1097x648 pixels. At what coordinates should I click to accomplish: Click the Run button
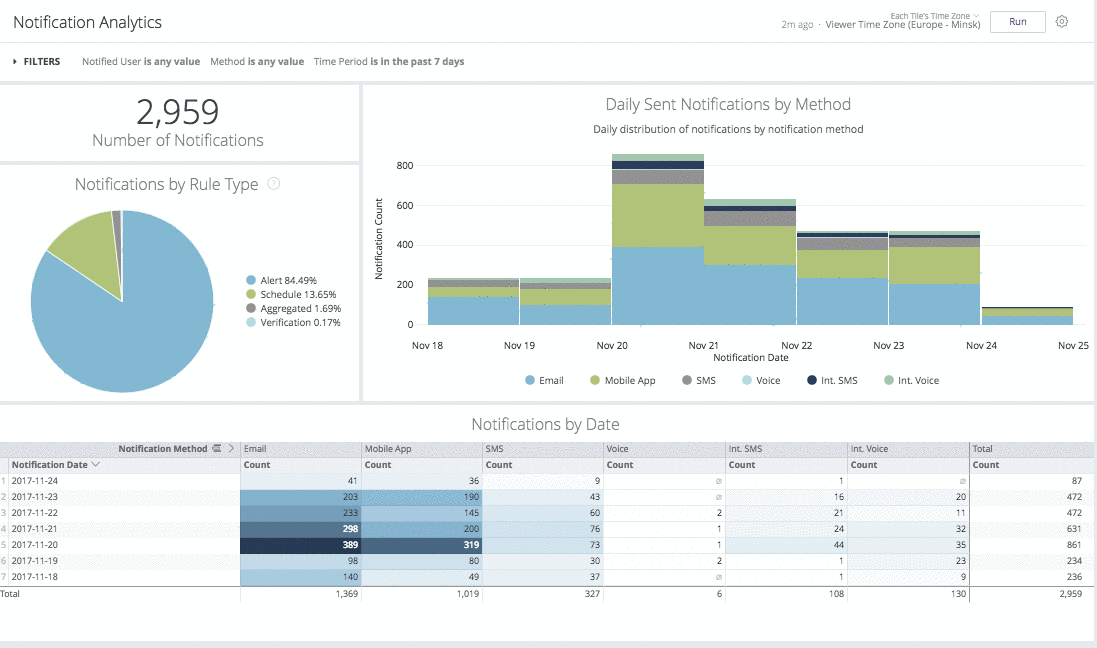[x=1017, y=21]
